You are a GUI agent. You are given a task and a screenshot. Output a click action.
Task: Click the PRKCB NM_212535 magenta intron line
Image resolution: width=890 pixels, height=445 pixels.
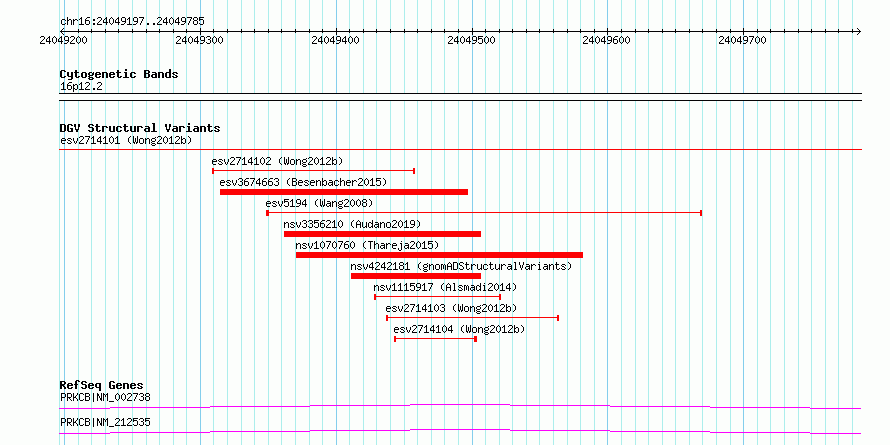(460, 431)
